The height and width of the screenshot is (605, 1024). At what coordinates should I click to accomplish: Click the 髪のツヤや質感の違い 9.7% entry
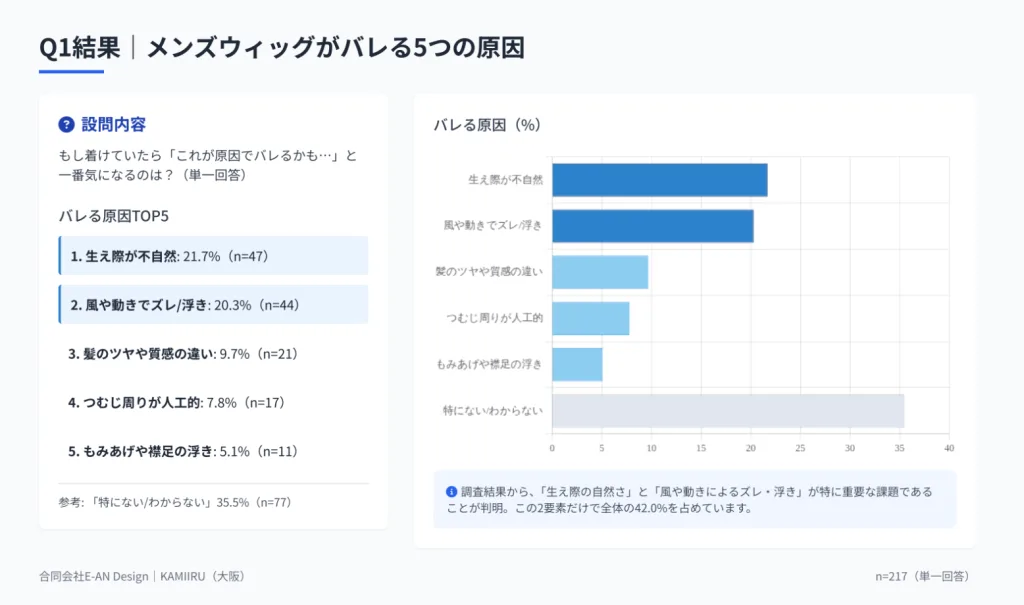tap(183, 354)
